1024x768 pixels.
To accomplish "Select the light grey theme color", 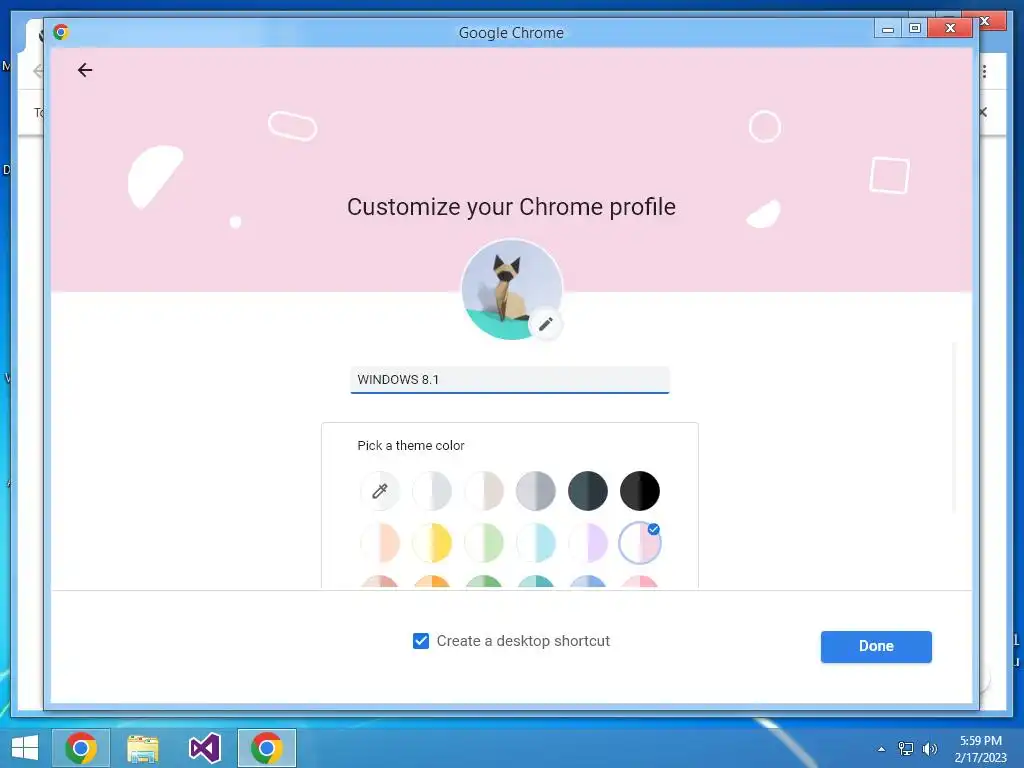I will (432, 490).
